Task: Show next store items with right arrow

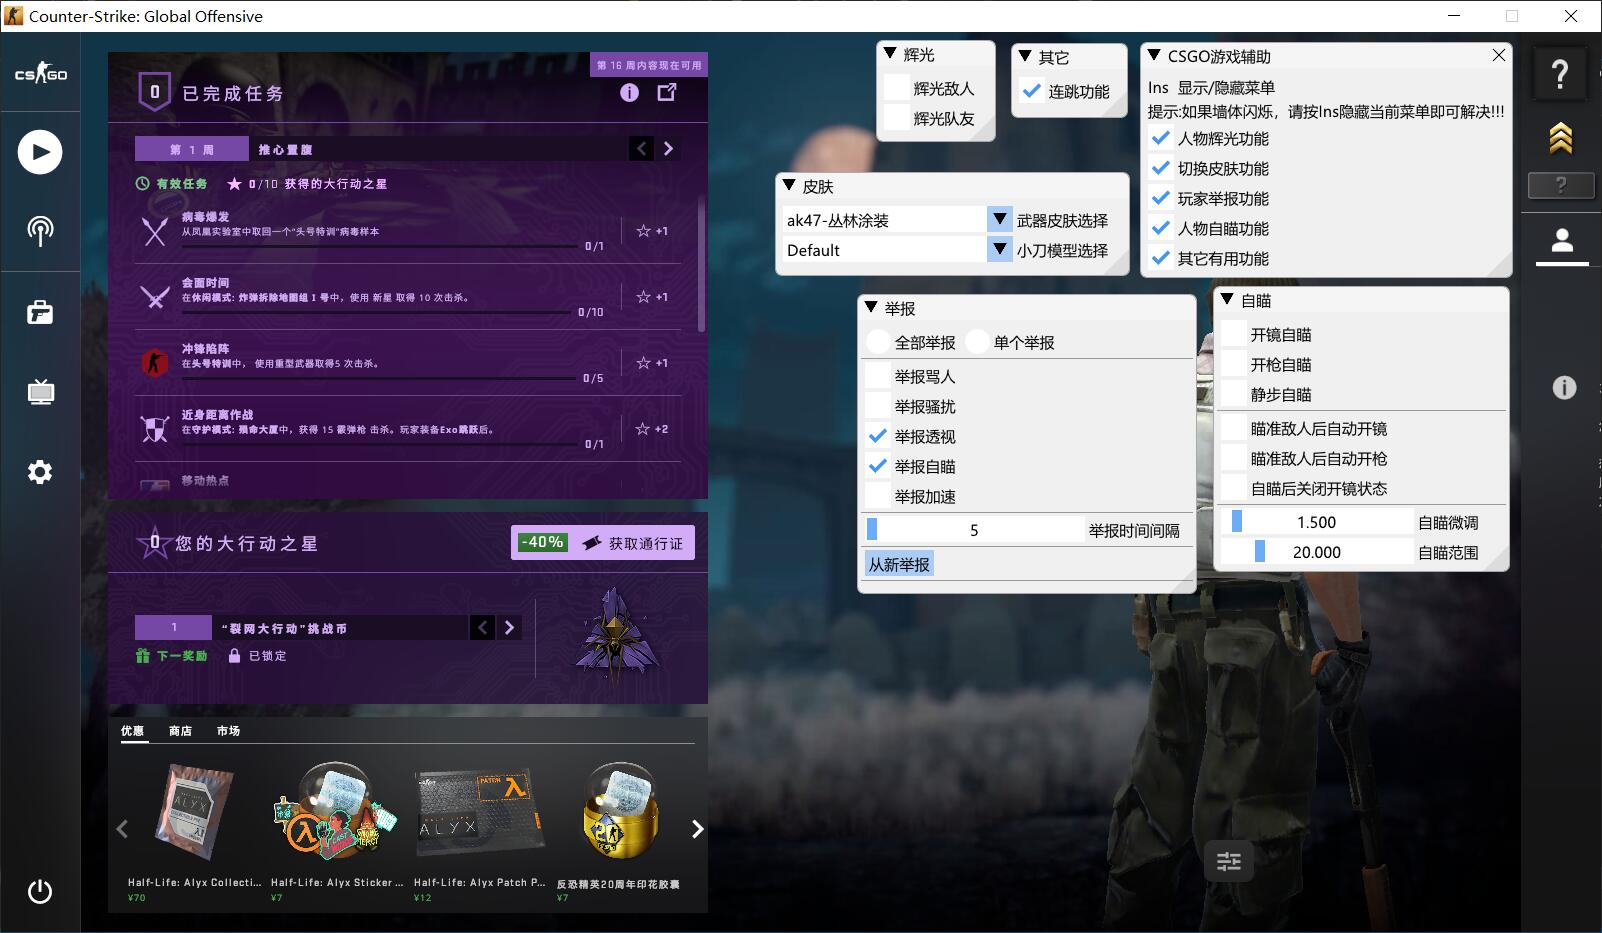Action: pyautogui.click(x=697, y=829)
